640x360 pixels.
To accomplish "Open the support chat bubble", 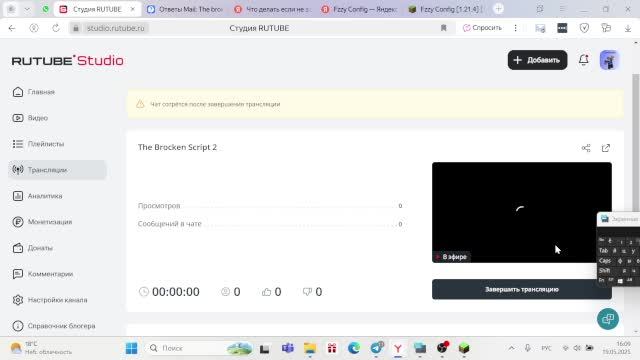I will (608, 319).
